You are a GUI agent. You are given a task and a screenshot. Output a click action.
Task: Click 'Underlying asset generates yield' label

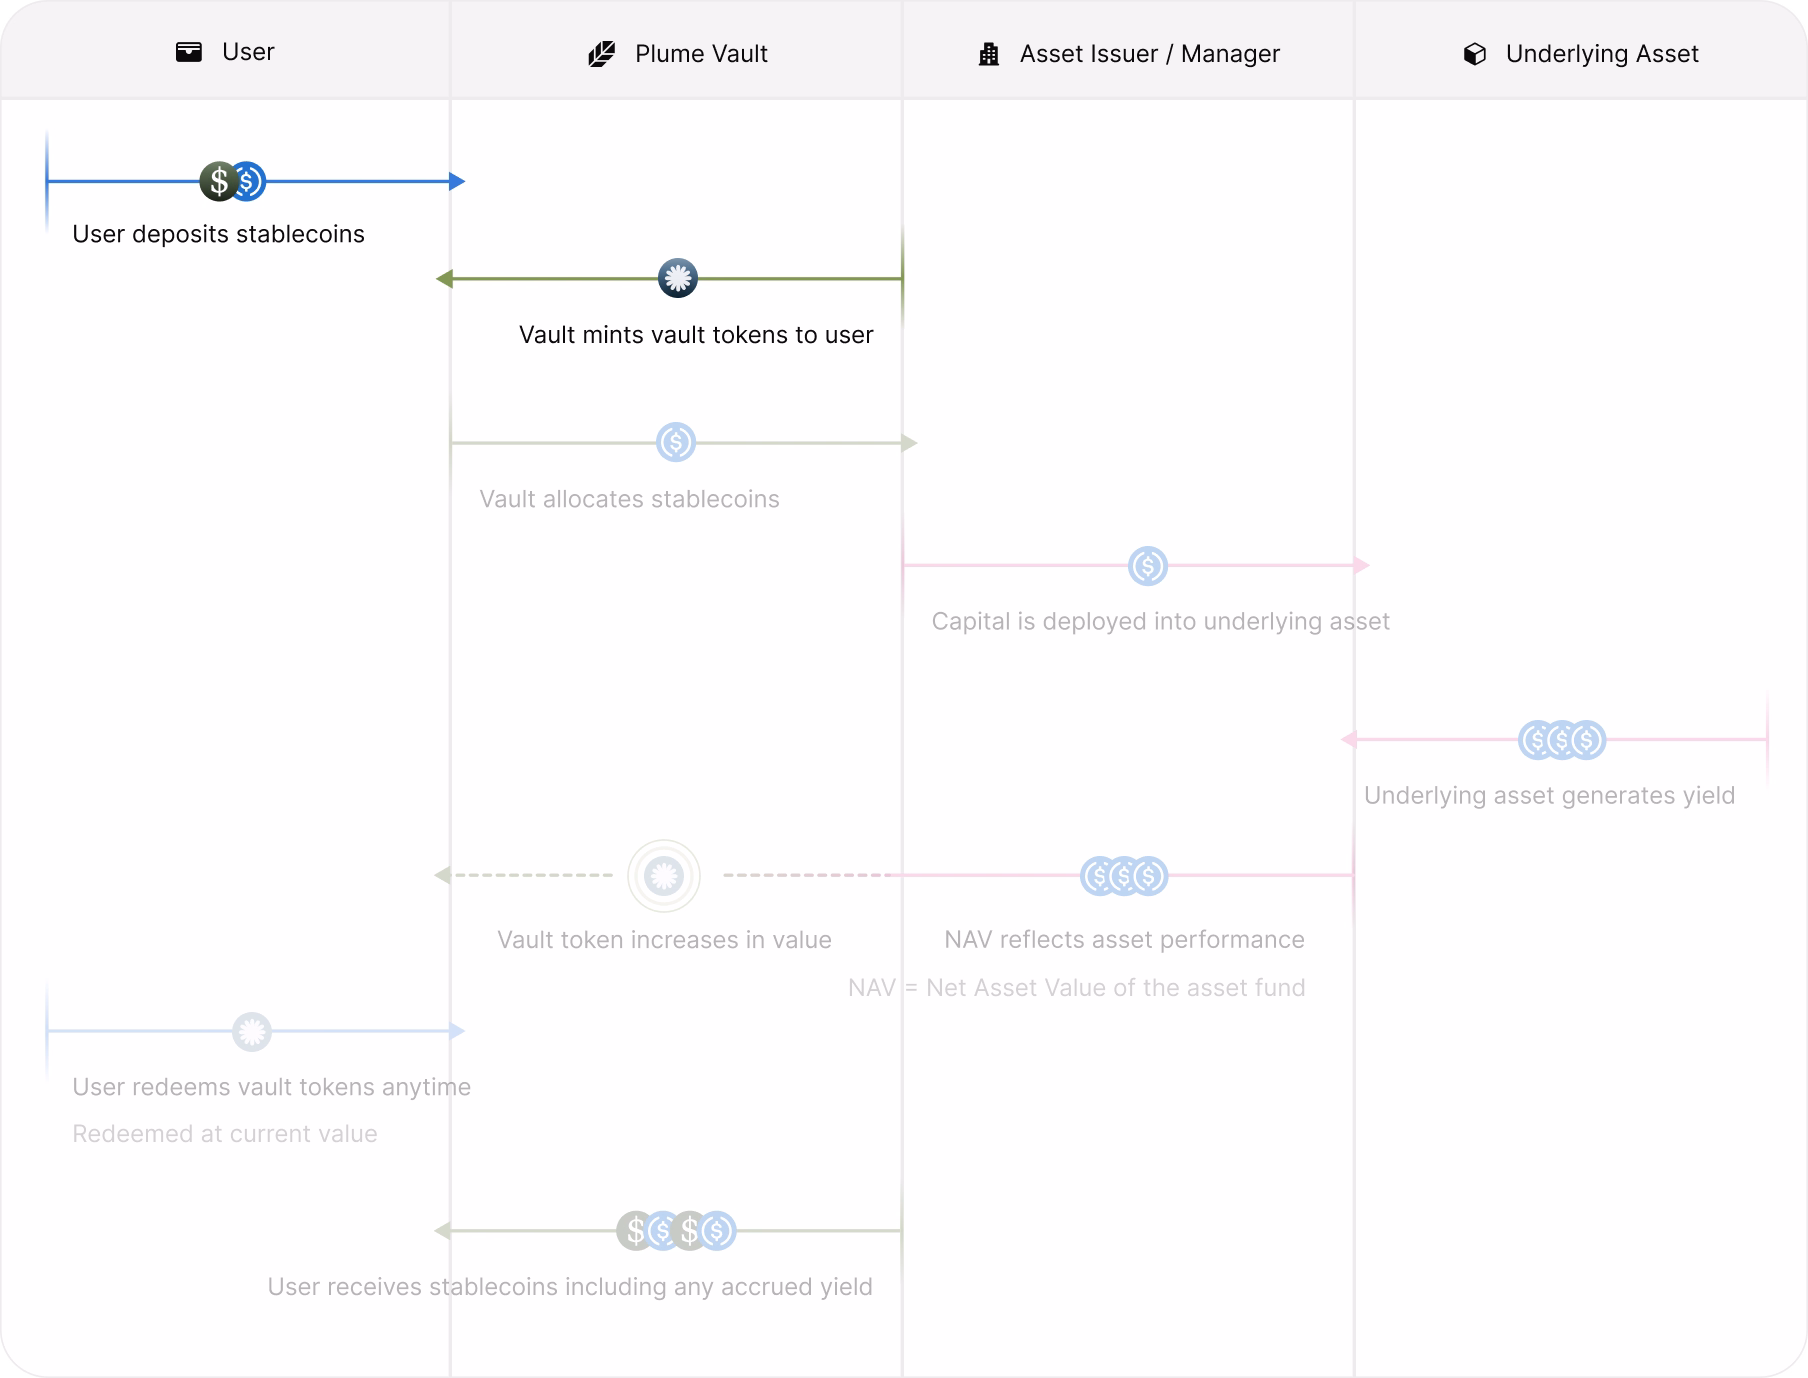(1549, 796)
